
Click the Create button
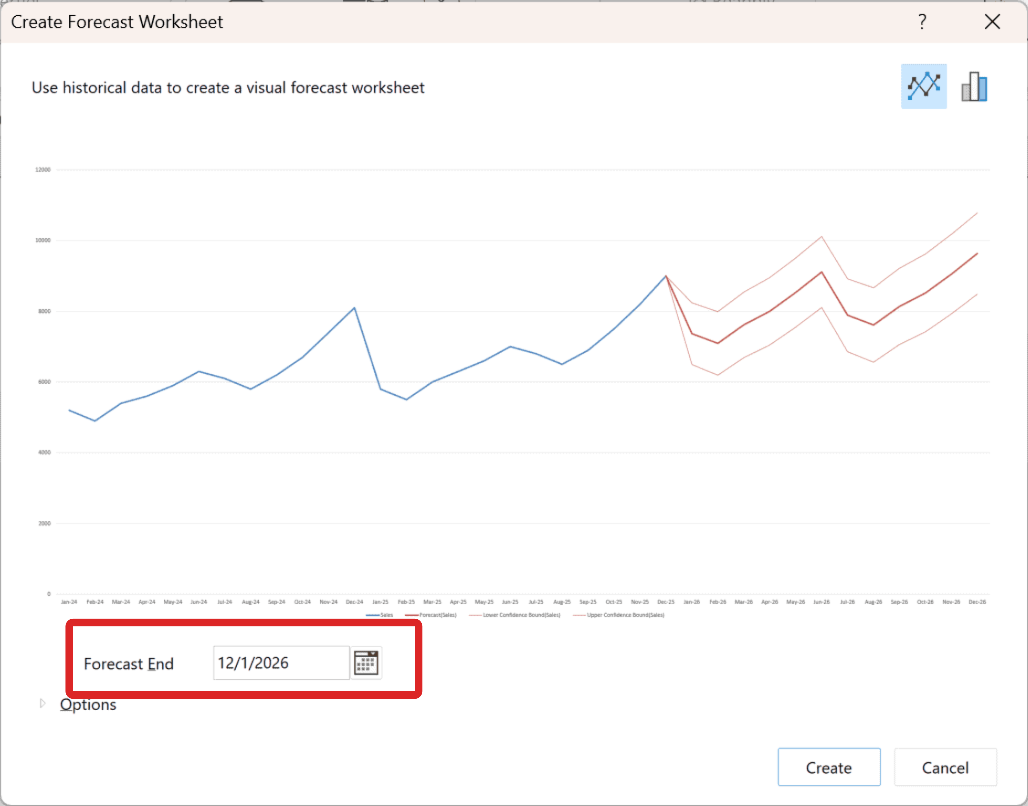829,767
